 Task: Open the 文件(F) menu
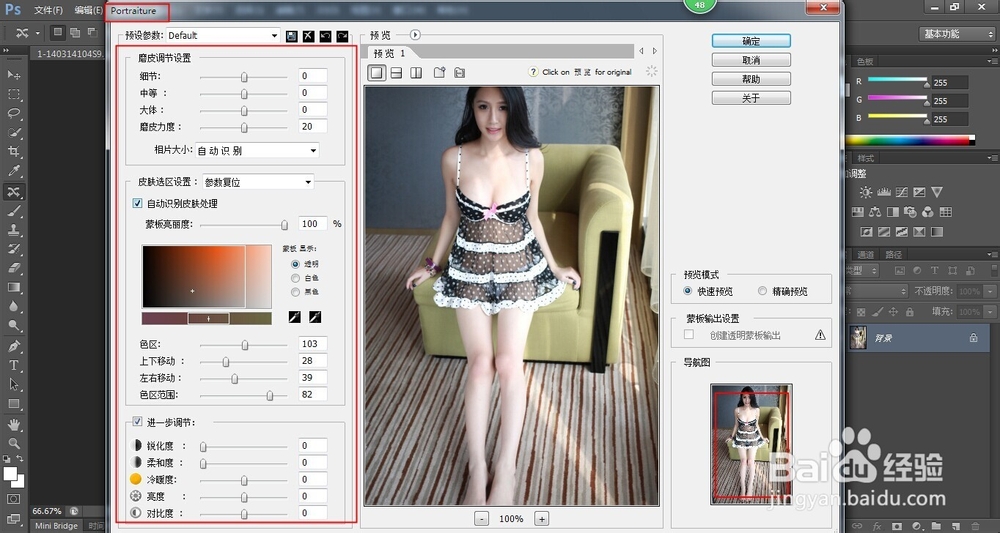(48, 10)
